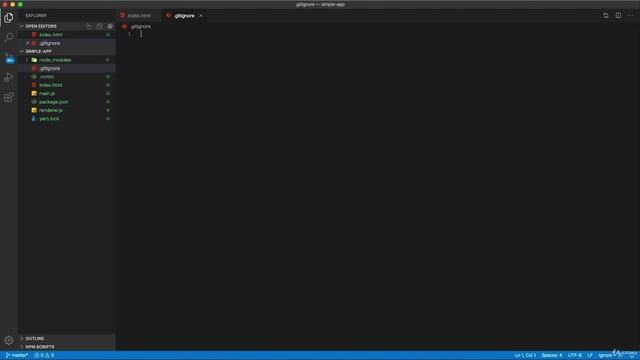This screenshot has width=640, height=360.
Task: Open the Manage gear menu
Action: coord(9,340)
